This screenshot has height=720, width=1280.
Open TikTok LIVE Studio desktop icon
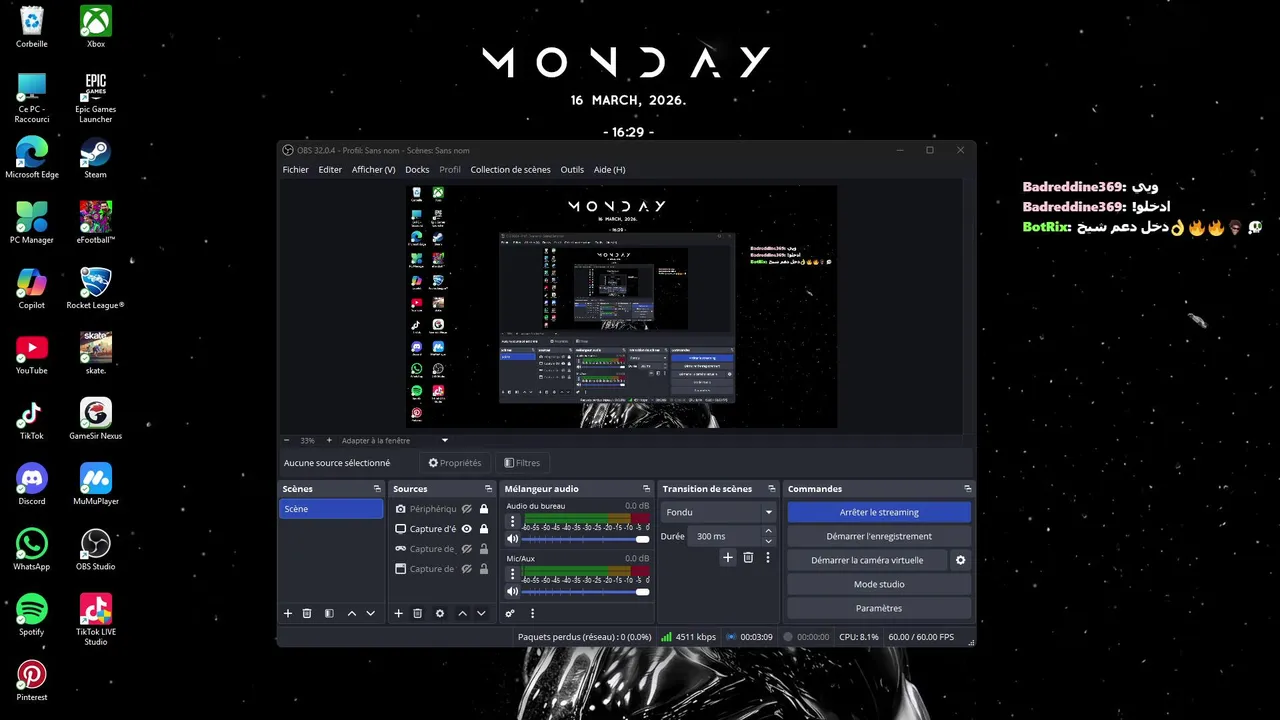95,619
